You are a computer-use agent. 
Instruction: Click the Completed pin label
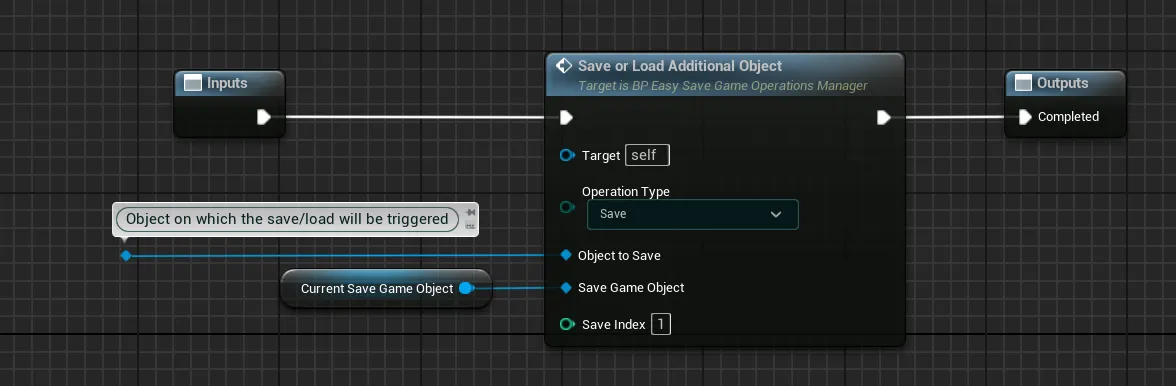click(1069, 117)
